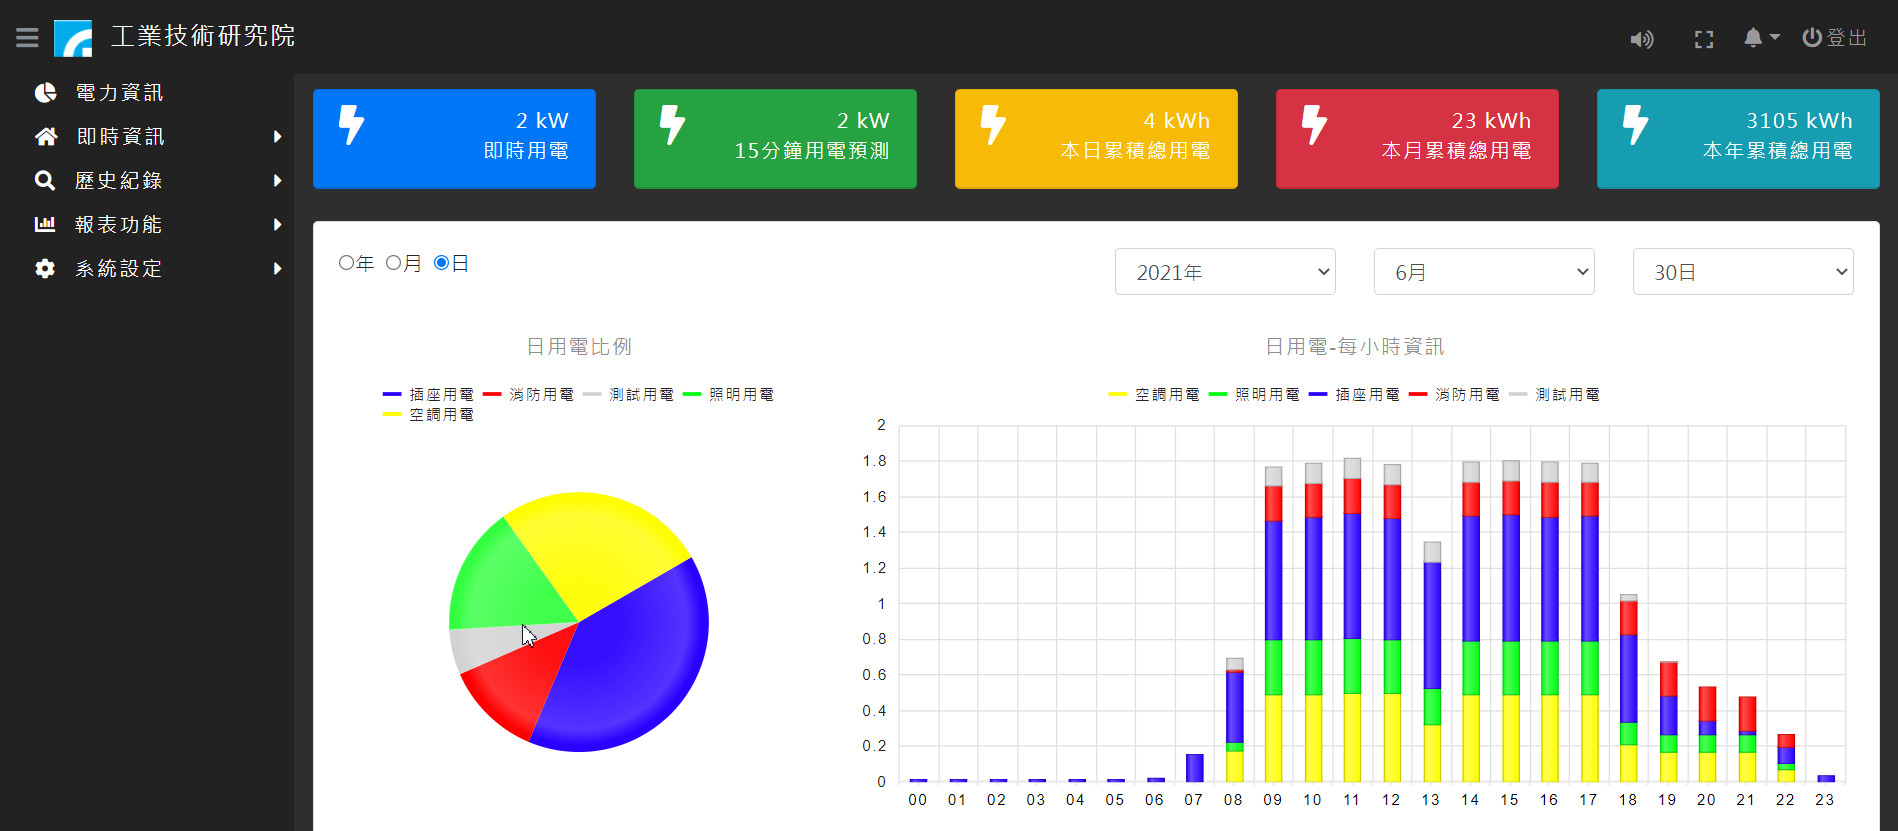Click the hamburger menu icon
Image resolution: width=1898 pixels, height=831 pixels.
coord(27,38)
